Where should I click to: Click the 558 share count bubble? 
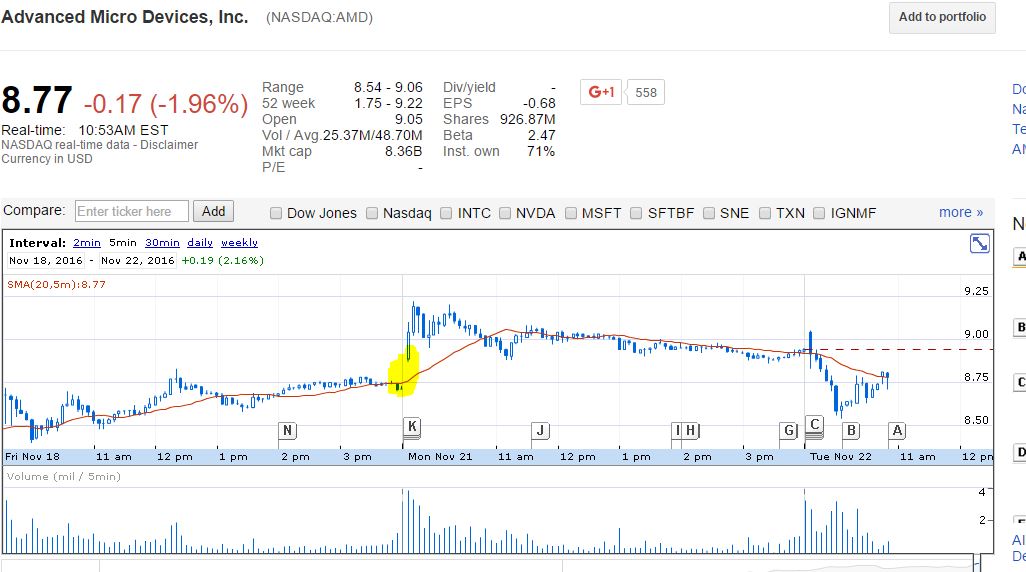pos(645,92)
